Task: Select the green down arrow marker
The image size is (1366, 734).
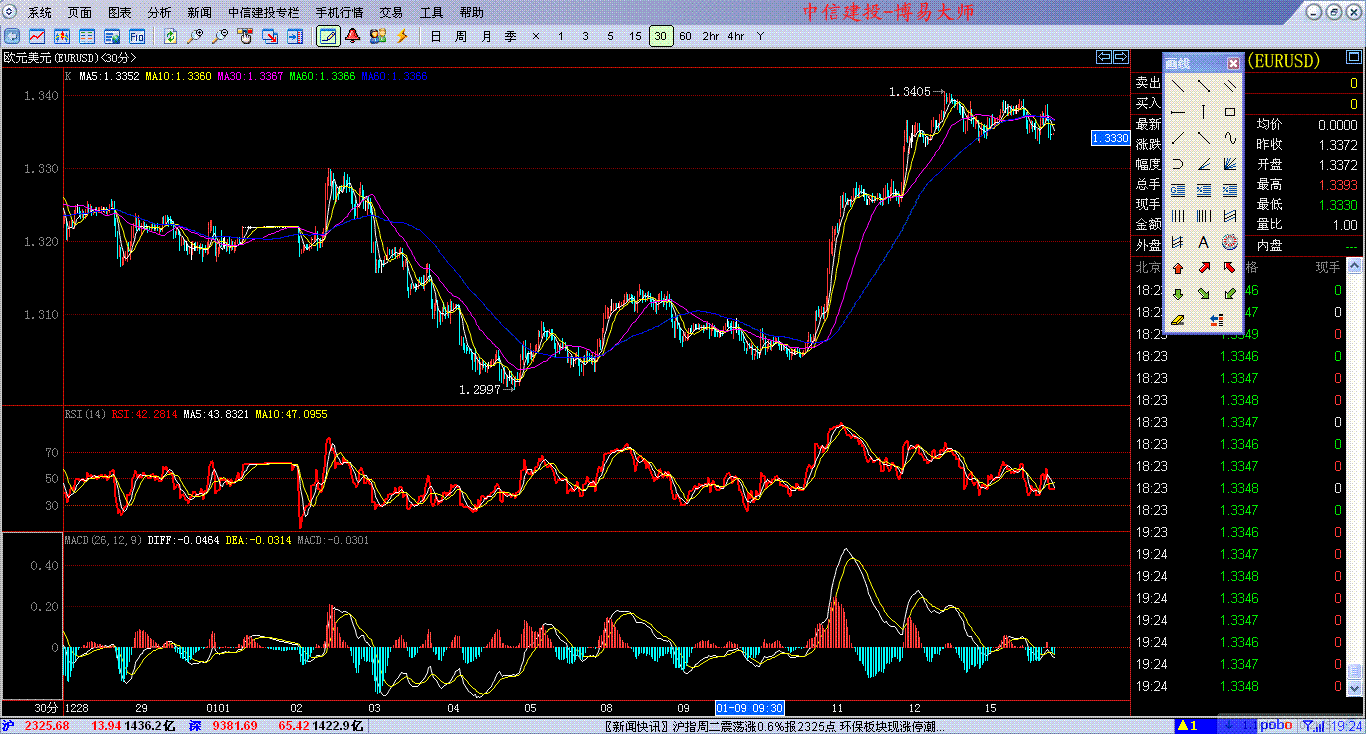Action: (x=1178, y=294)
